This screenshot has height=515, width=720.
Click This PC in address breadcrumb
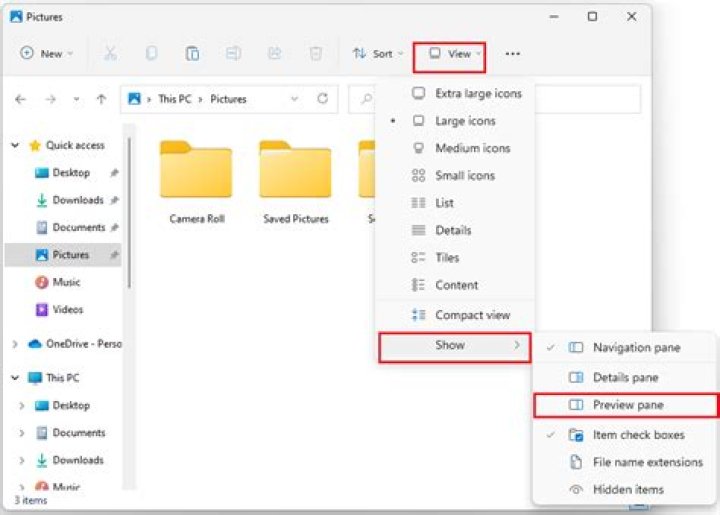click(x=174, y=99)
